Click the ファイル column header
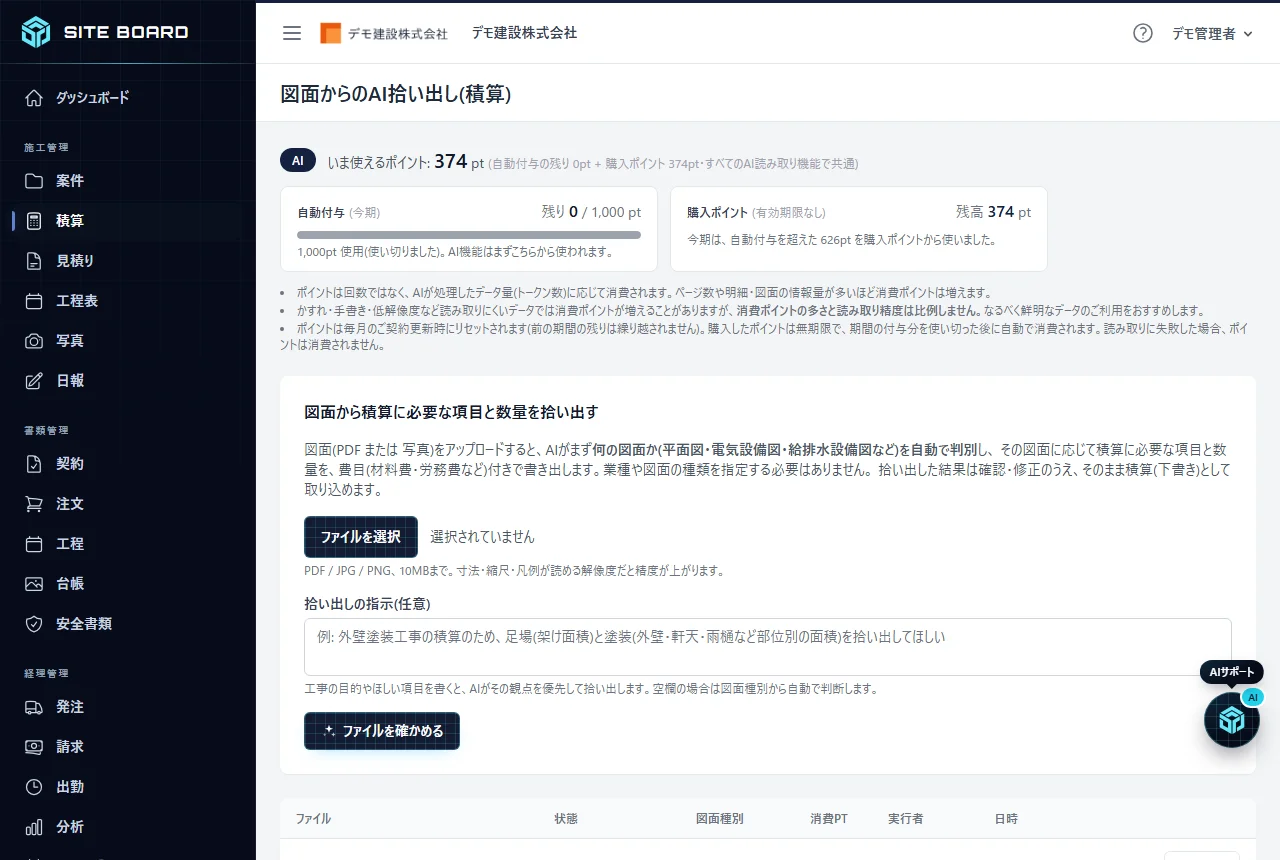The width and height of the screenshot is (1280, 860). 313,819
